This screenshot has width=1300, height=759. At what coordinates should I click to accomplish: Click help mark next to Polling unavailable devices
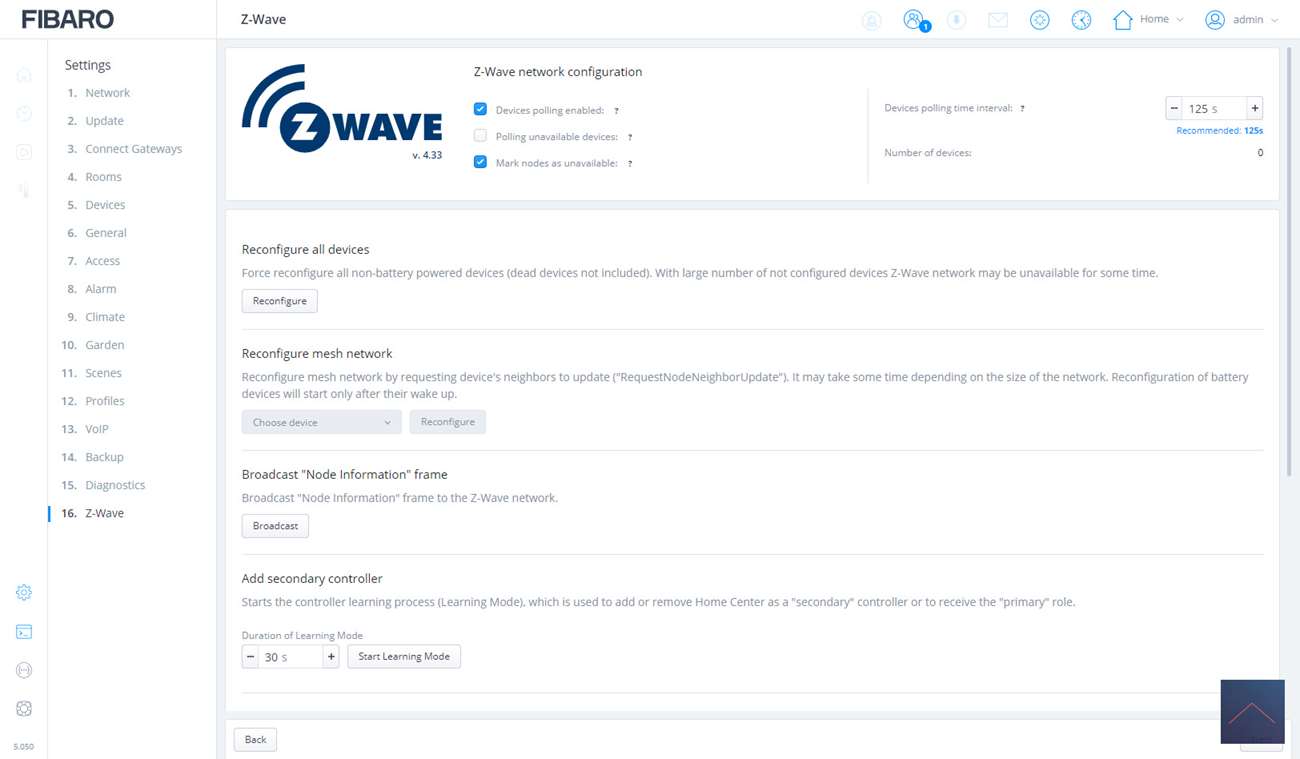(630, 137)
